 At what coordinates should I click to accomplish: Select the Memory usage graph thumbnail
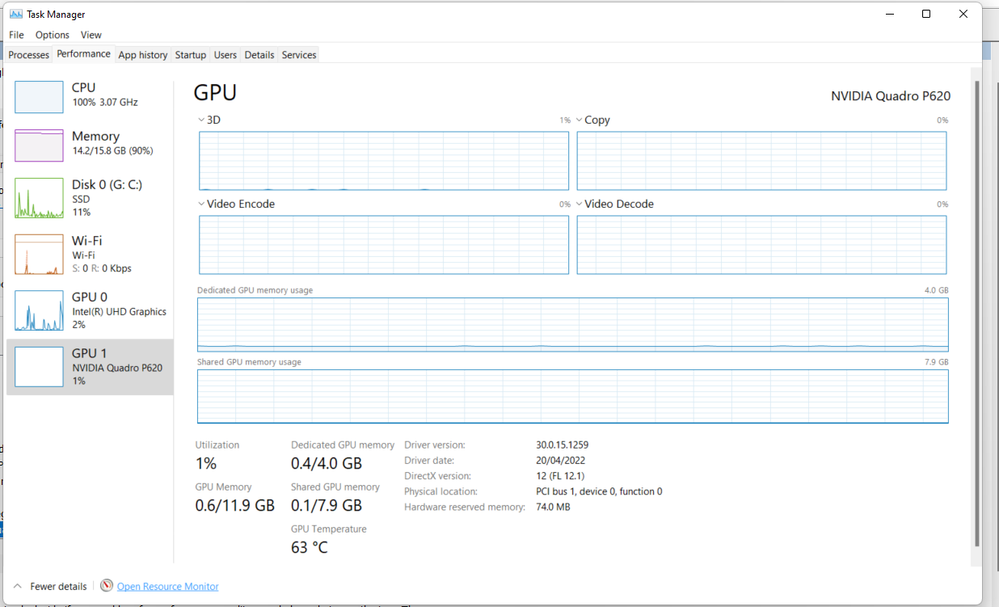pyautogui.click(x=39, y=144)
